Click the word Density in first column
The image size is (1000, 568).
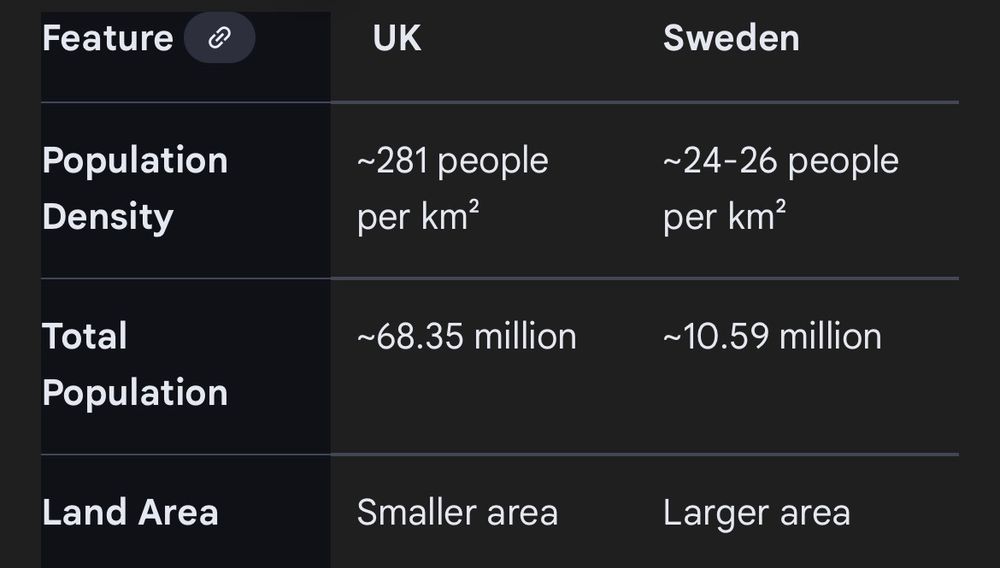click(108, 217)
